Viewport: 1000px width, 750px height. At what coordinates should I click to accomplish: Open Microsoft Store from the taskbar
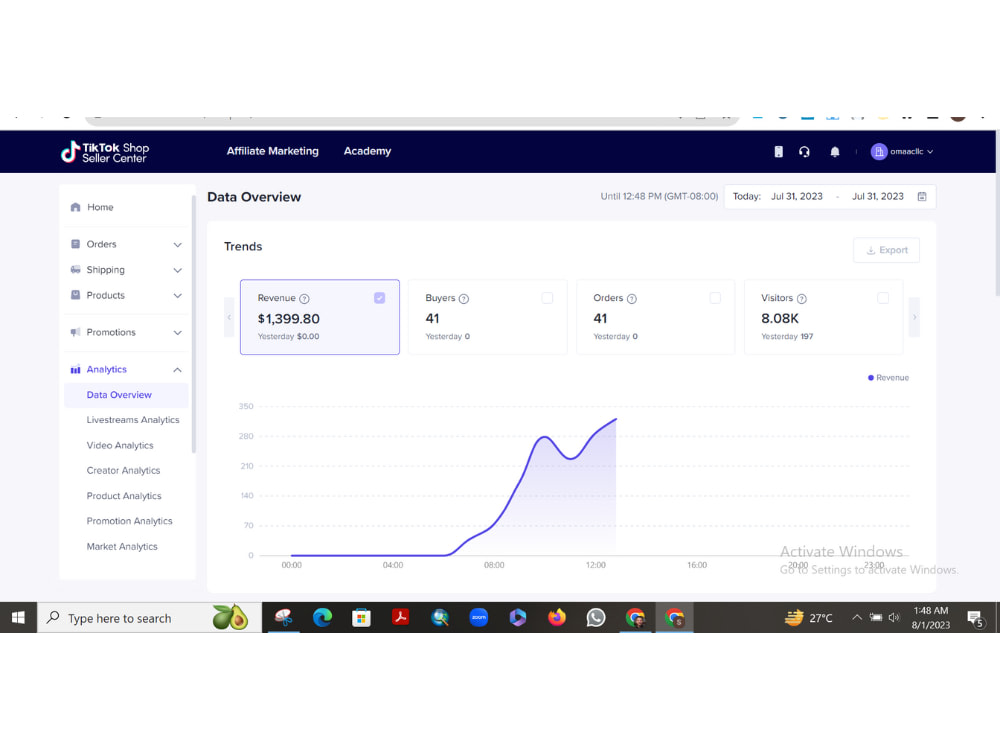pos(361,617)
